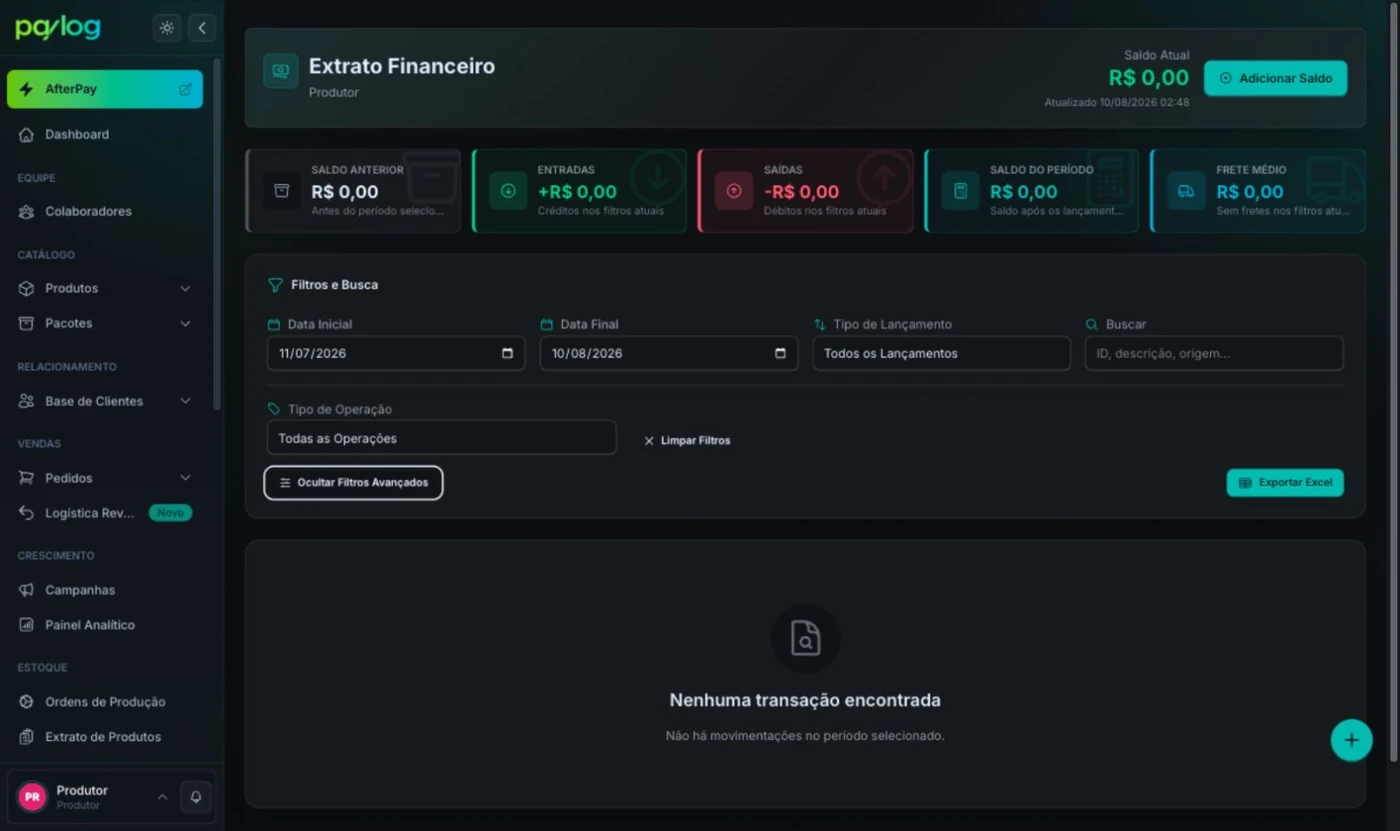Click the floating plus action button
This screenshot has width=1400, height=831.
(1351, 740)
